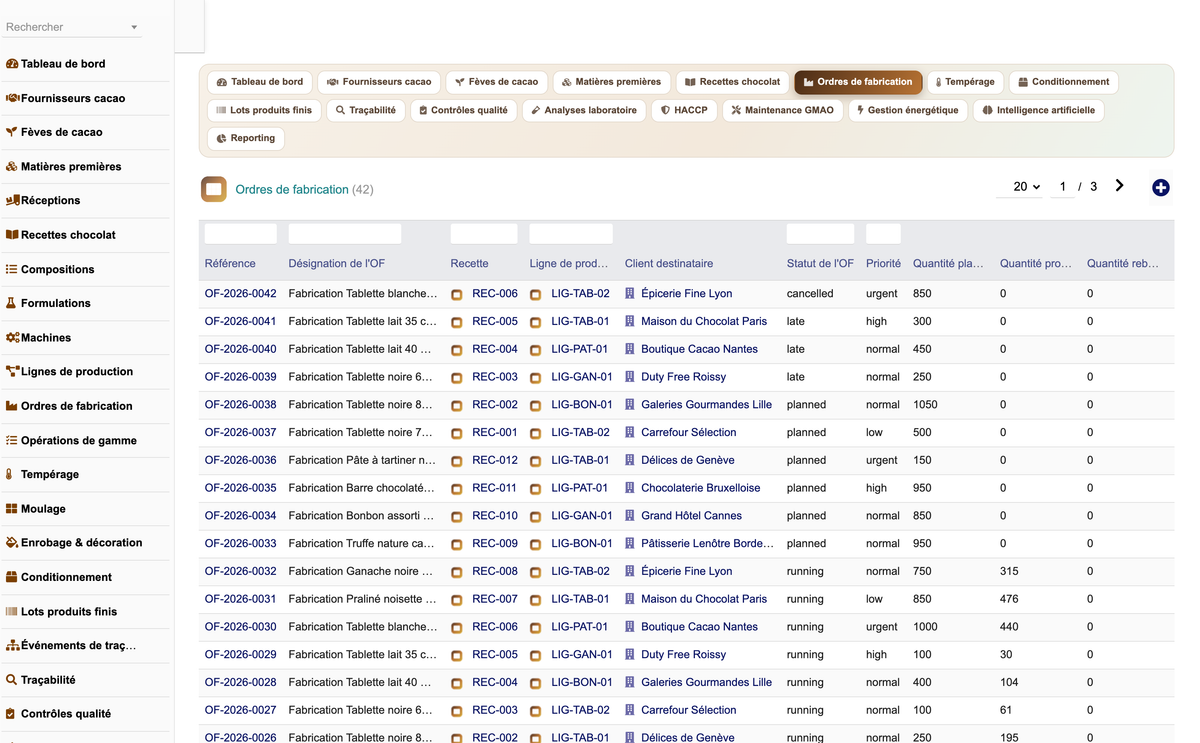
Task: Sort by Référence column header
Action: tap(230, 264)
